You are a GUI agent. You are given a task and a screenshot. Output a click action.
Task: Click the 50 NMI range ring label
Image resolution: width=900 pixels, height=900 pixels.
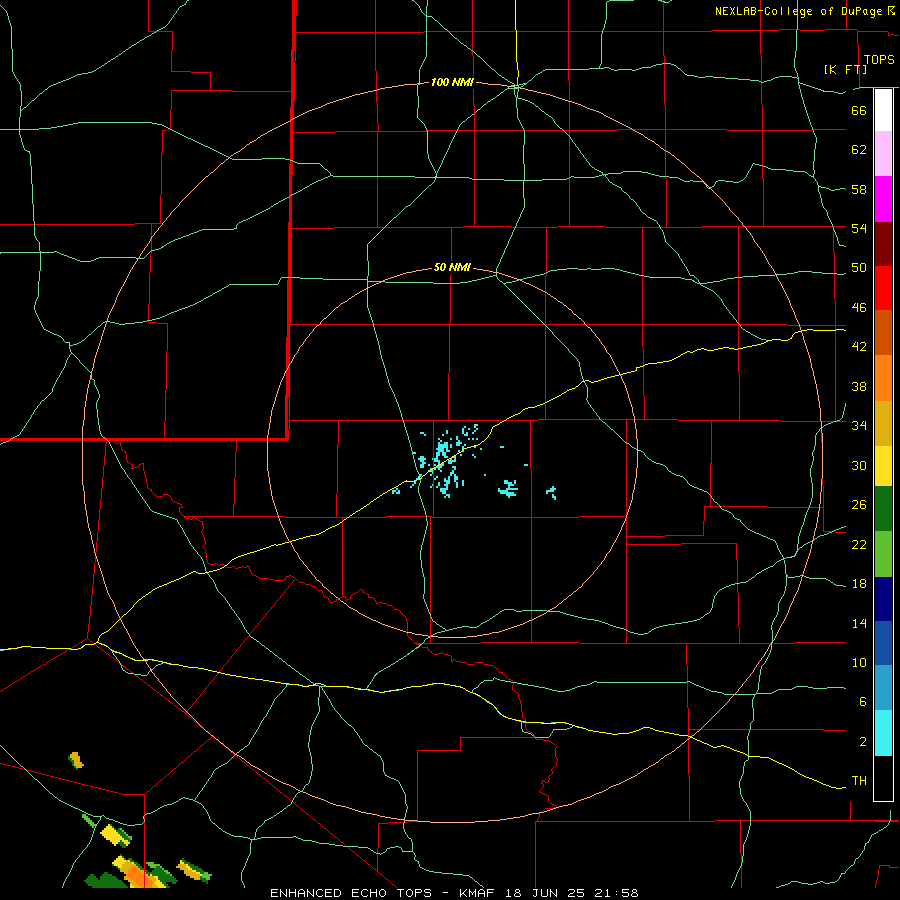(452, 267)
